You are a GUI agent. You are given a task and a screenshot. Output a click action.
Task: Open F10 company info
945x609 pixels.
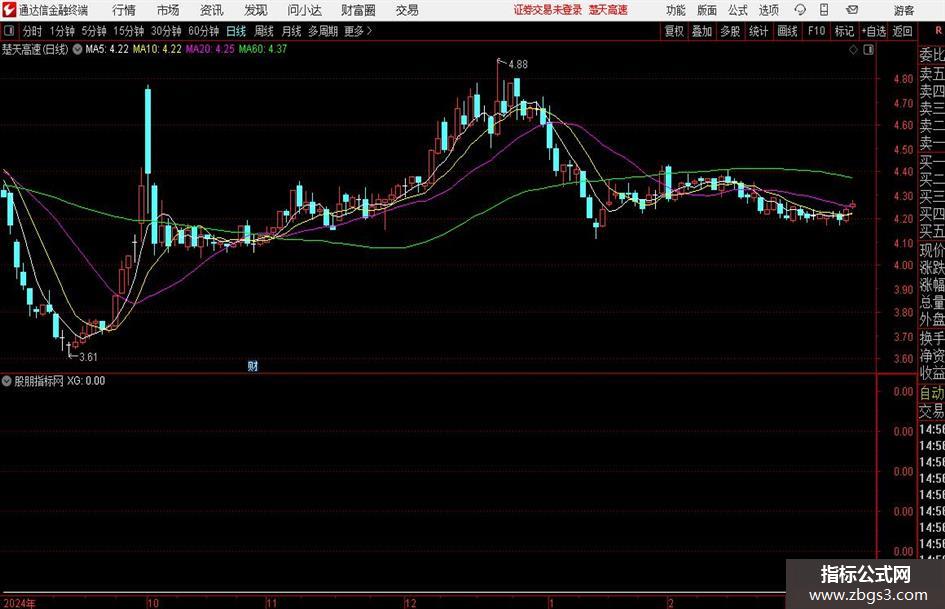pyautogui.click(x=816, y=31)
